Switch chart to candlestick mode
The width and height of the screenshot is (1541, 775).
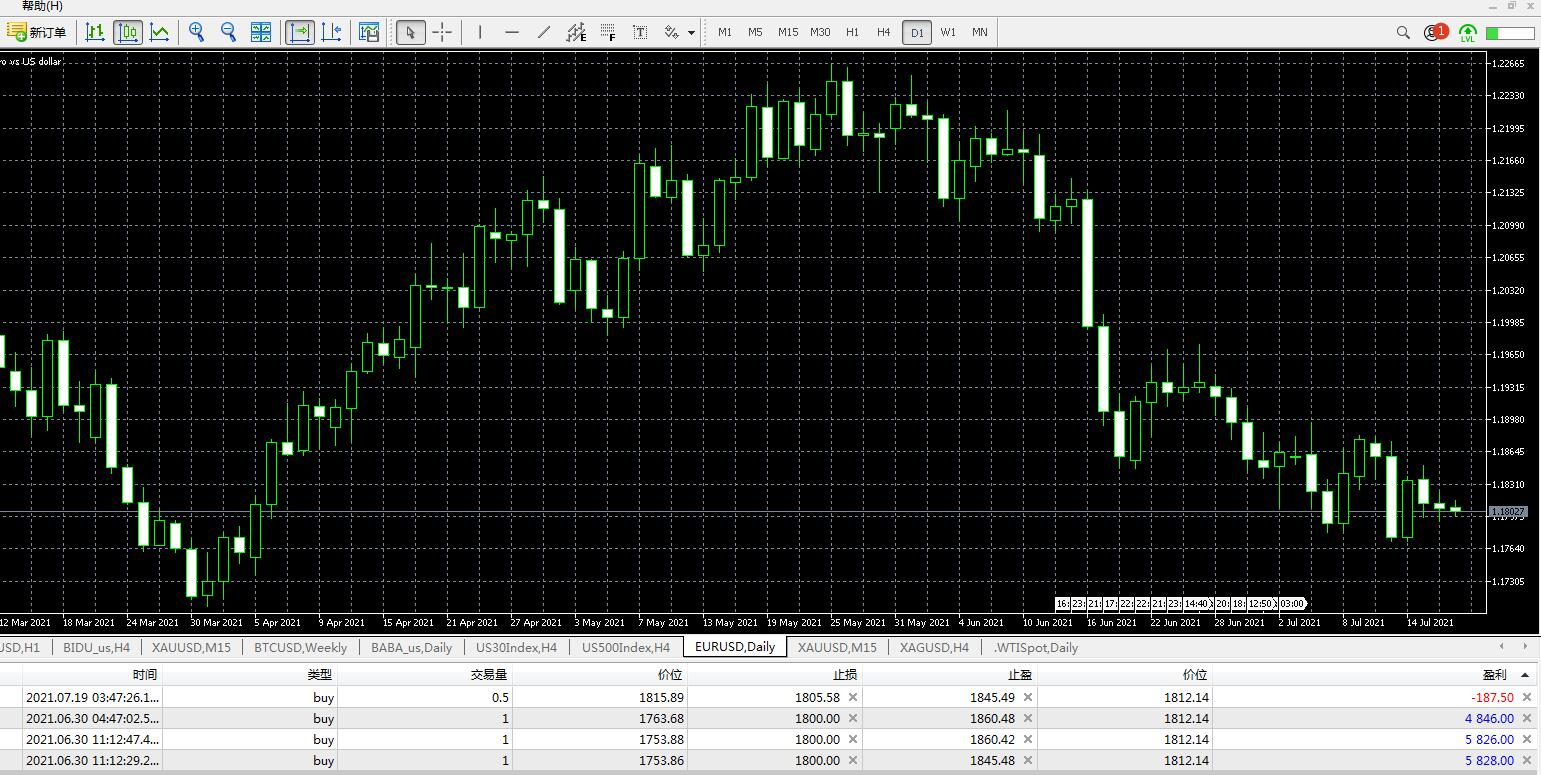tap(127, 32)
